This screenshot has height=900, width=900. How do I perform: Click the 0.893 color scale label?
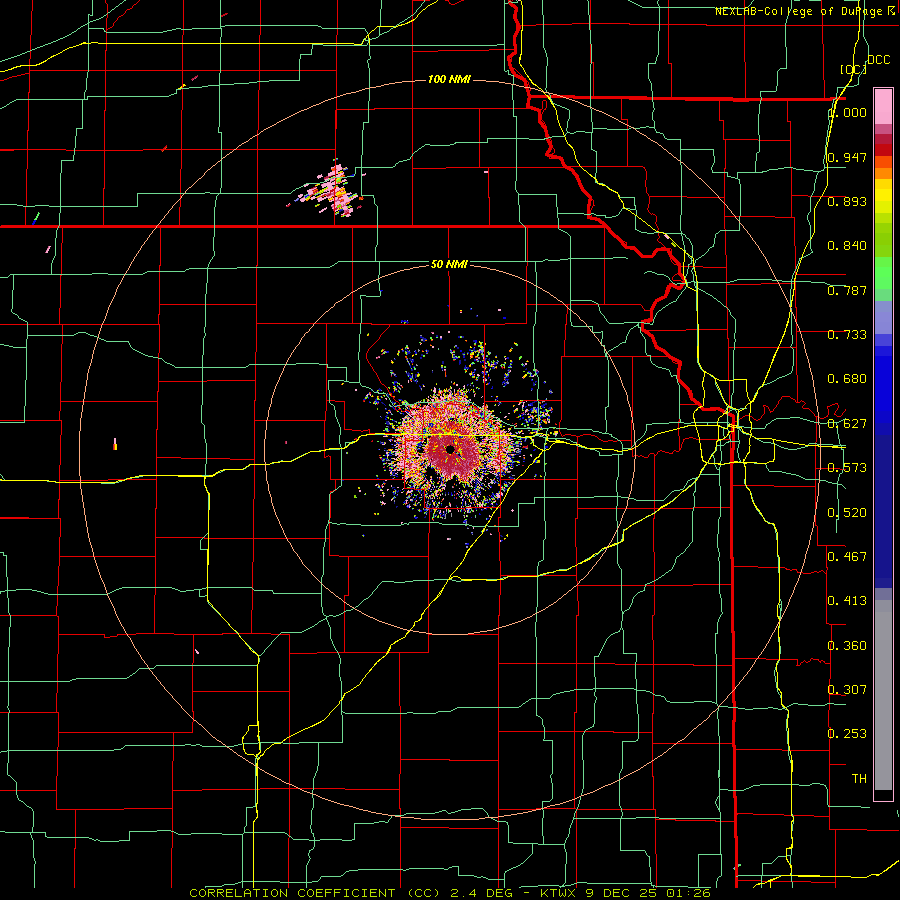tap(847, 201)
